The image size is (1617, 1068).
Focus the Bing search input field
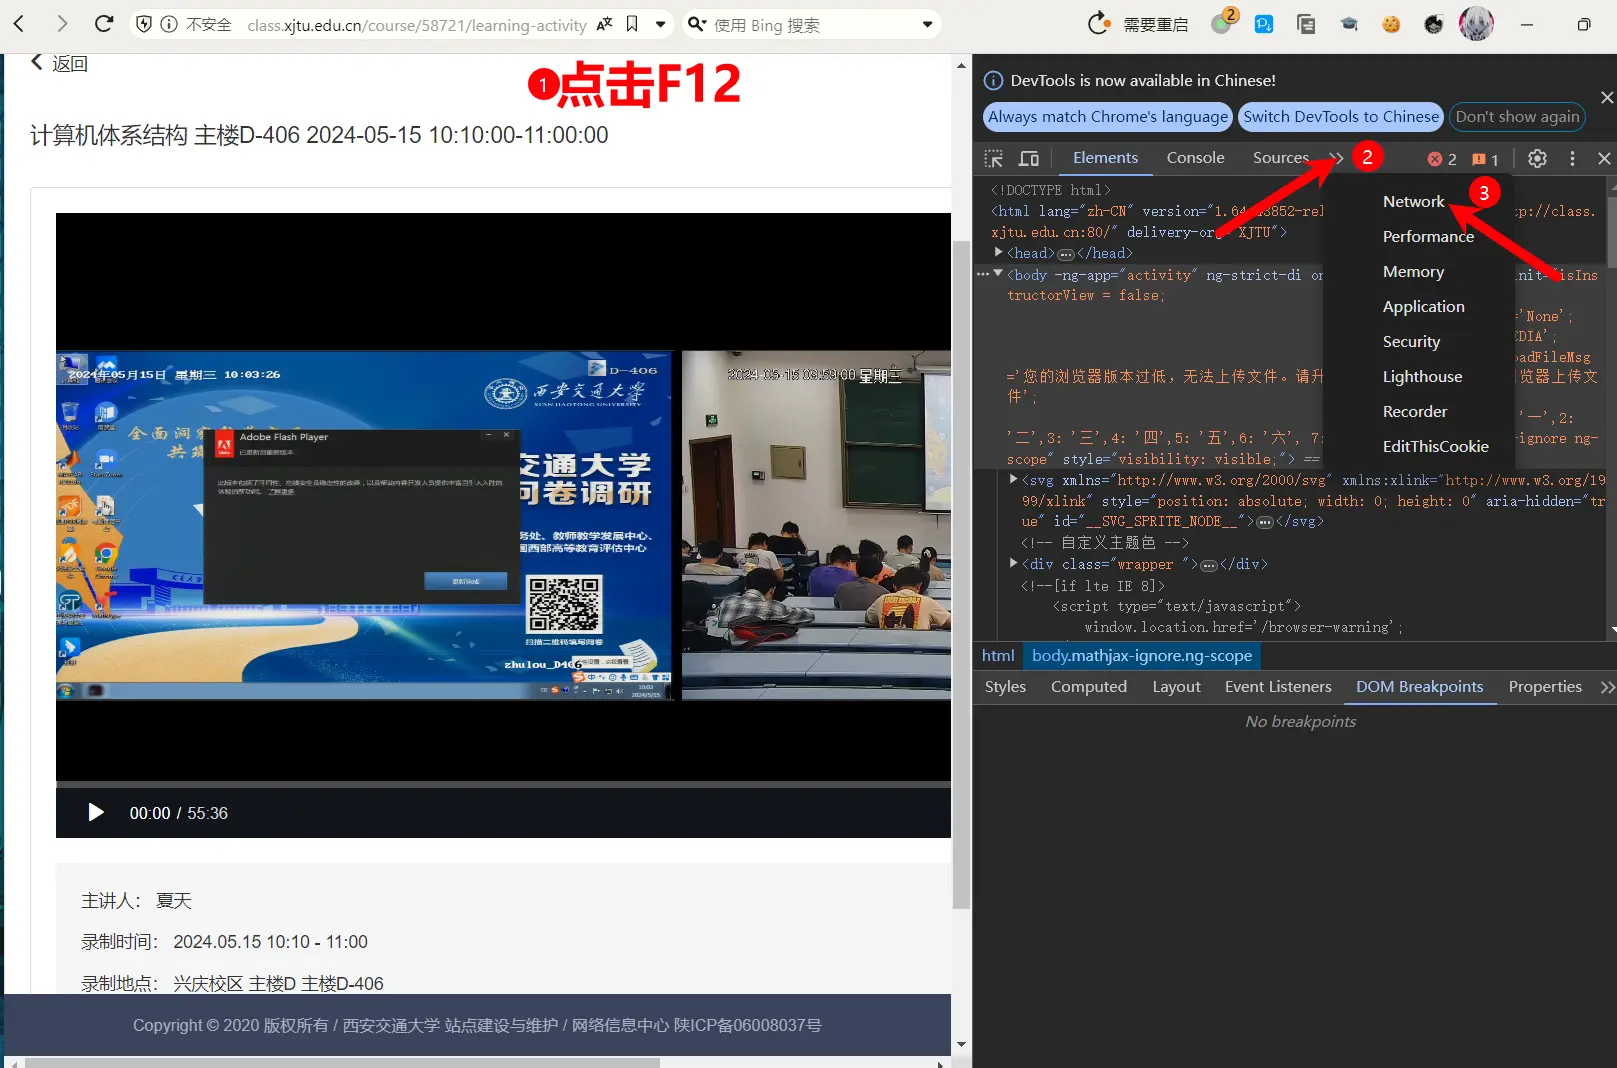[x=812, y=24]
